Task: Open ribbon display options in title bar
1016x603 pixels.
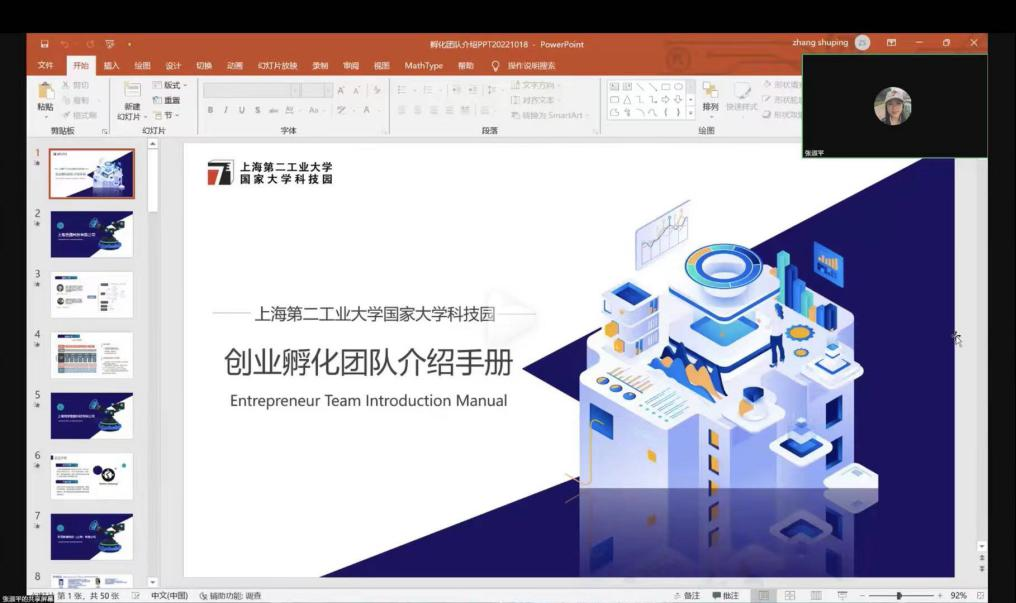Action: (892, 43)
